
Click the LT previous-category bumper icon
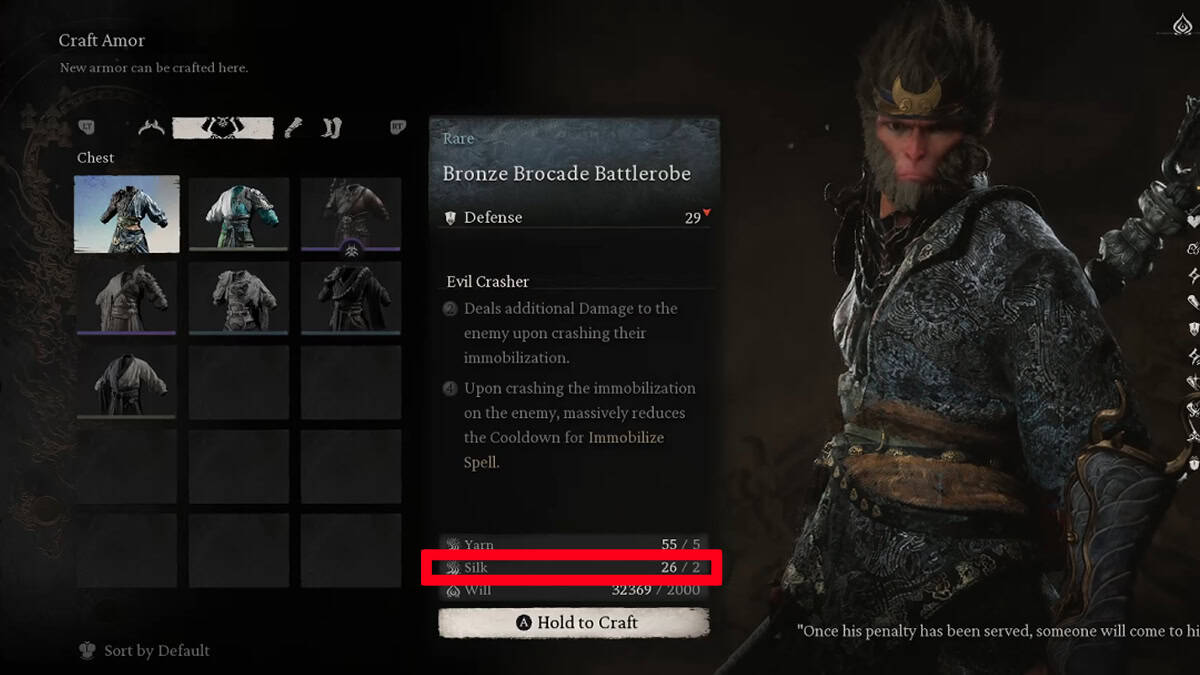coord(87,127)
